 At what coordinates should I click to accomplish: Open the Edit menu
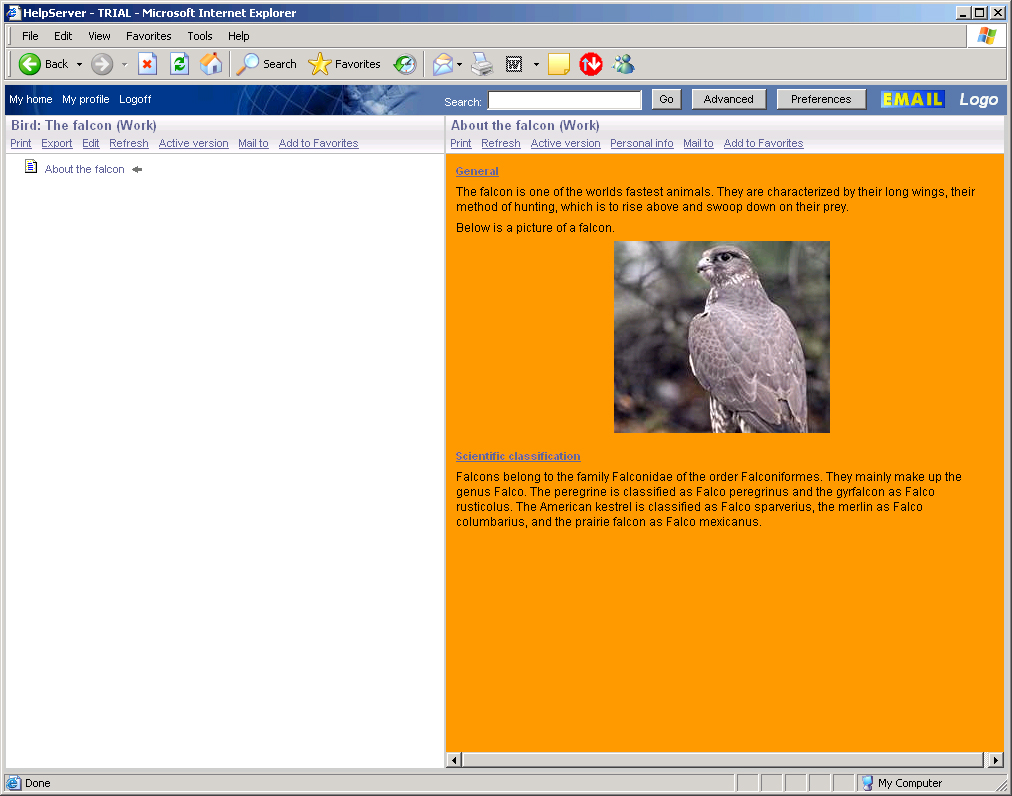63,36
